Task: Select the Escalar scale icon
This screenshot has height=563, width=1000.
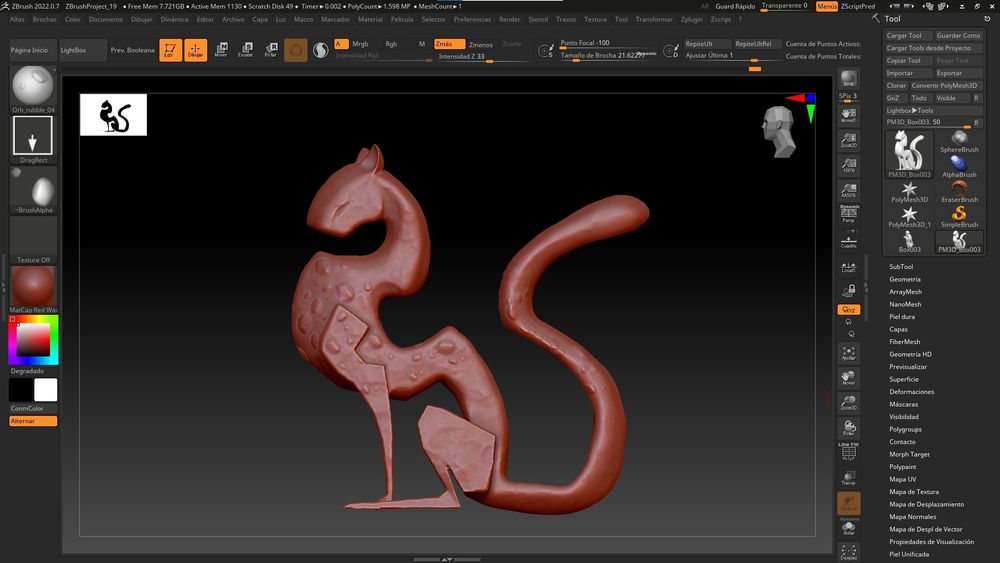Action: [x=246, y=50]
